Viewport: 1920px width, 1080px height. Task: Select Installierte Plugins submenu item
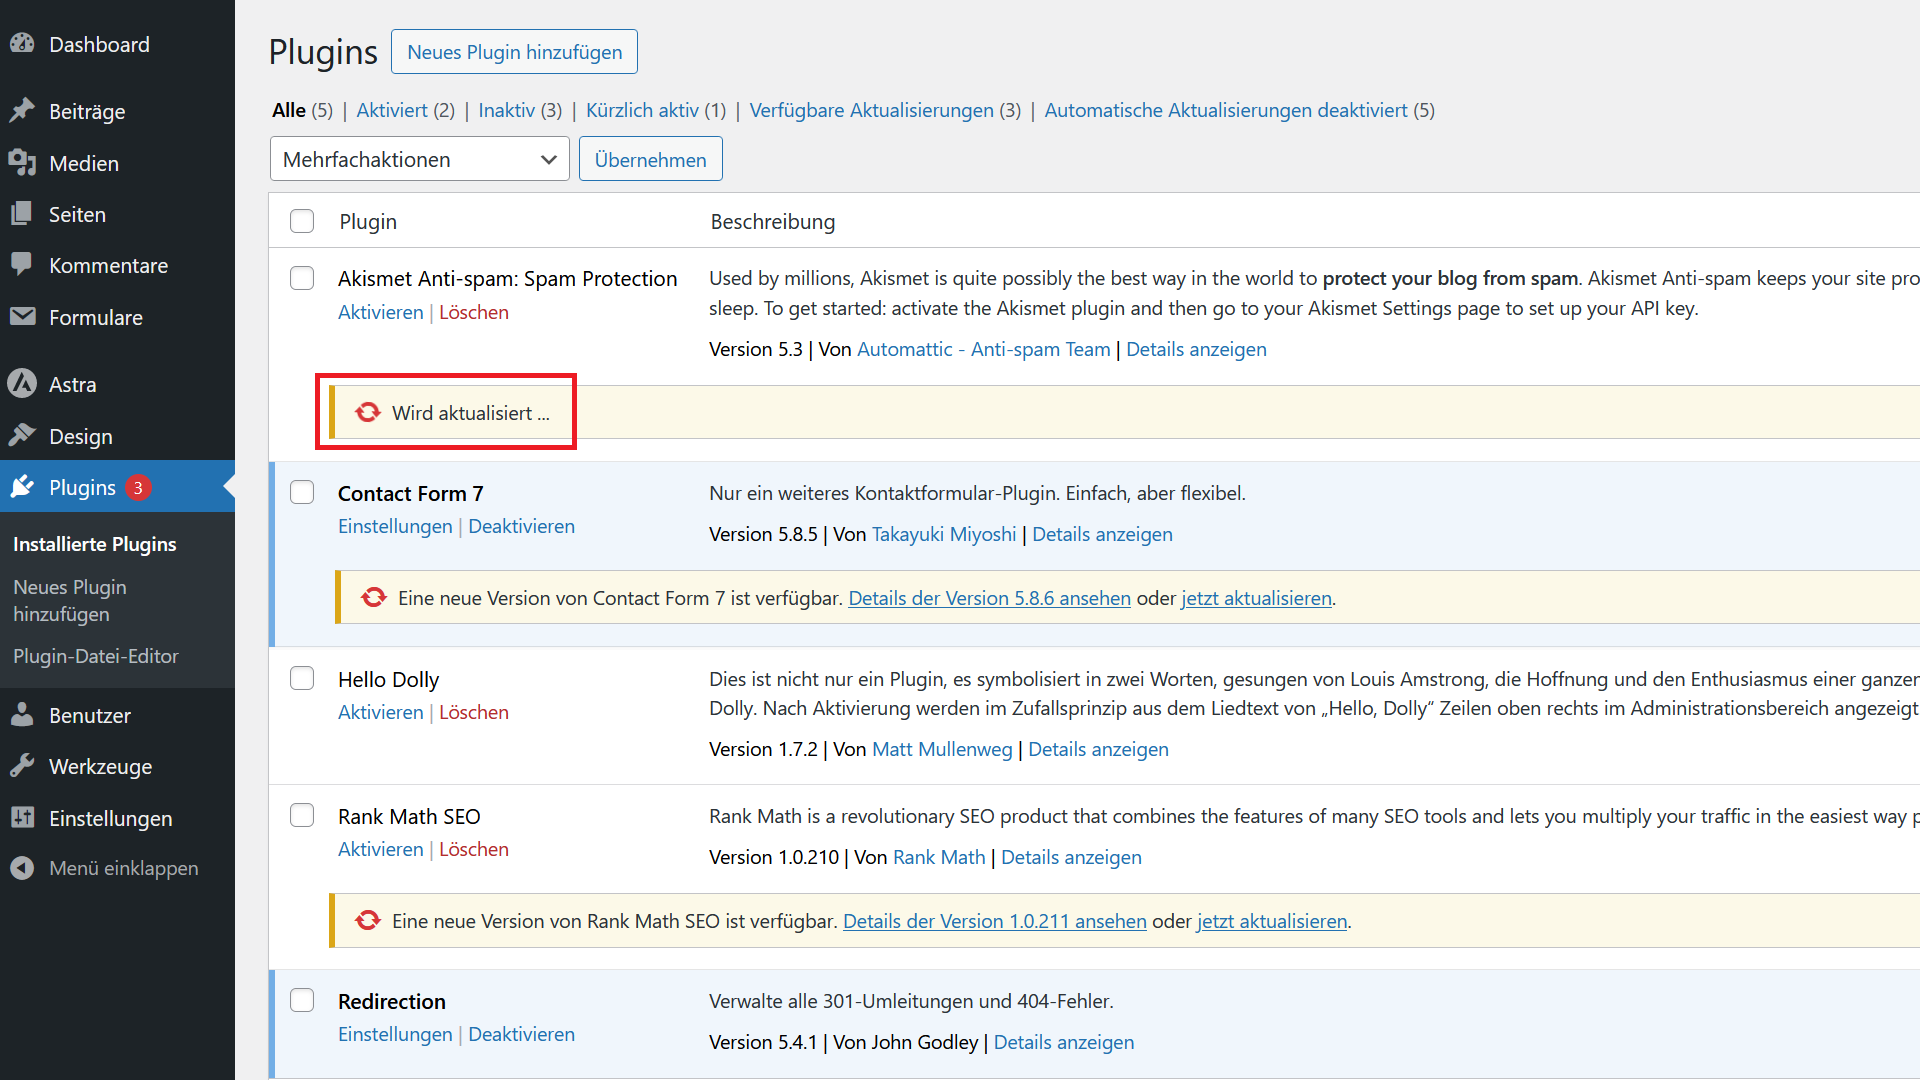tap(94, 544)
